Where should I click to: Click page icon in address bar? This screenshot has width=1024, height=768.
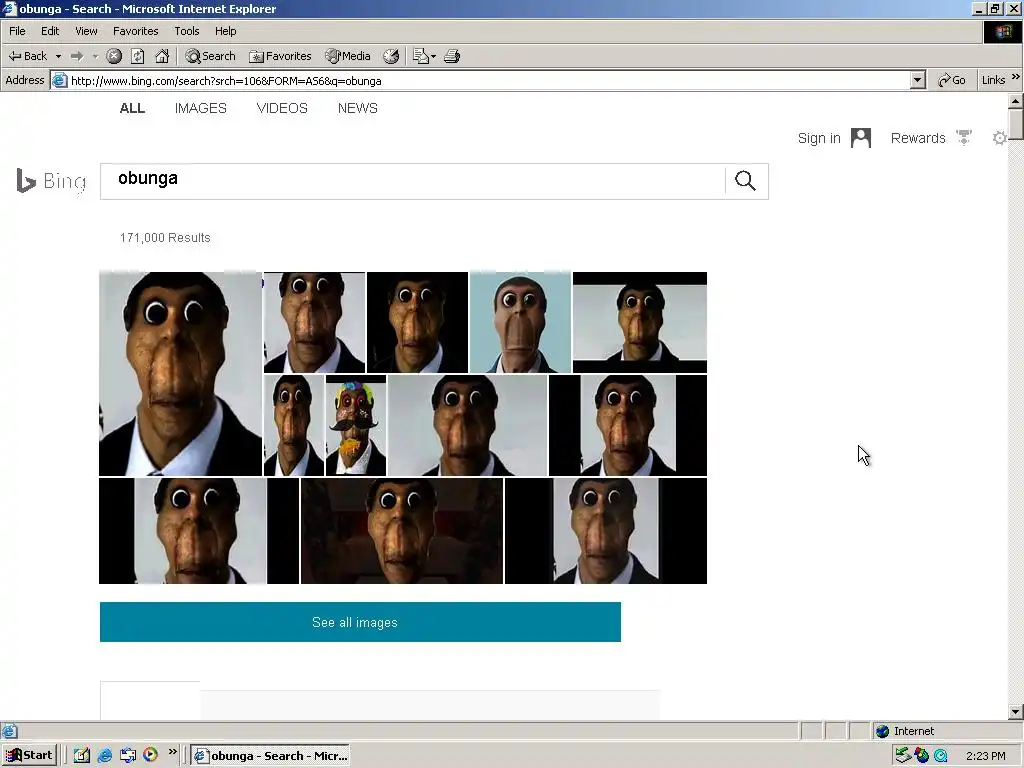tap(59, 80)
